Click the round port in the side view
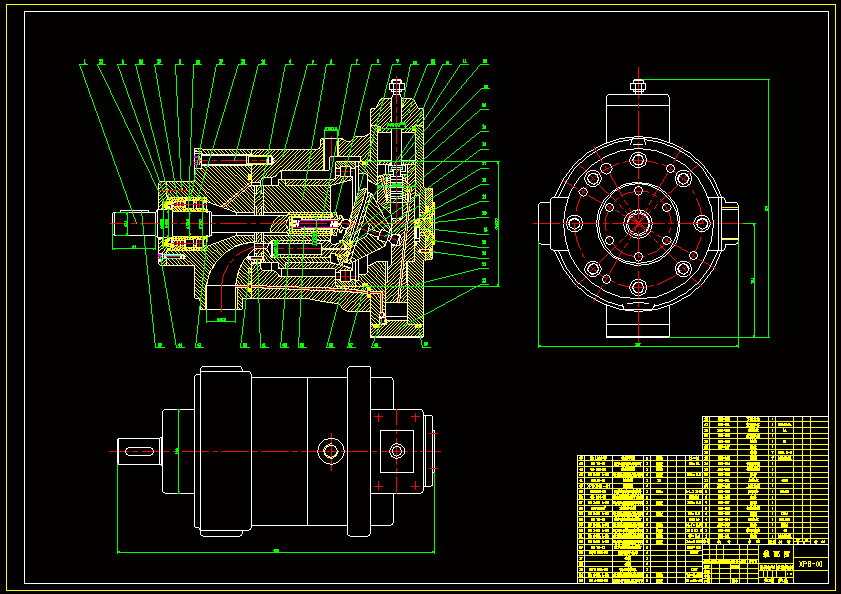 331,451
